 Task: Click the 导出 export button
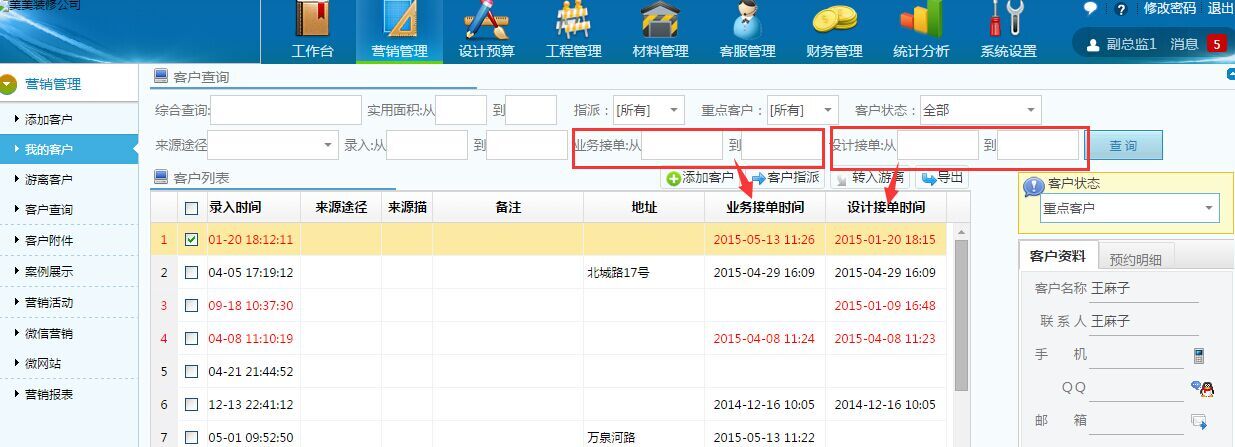tap(942, 178)
